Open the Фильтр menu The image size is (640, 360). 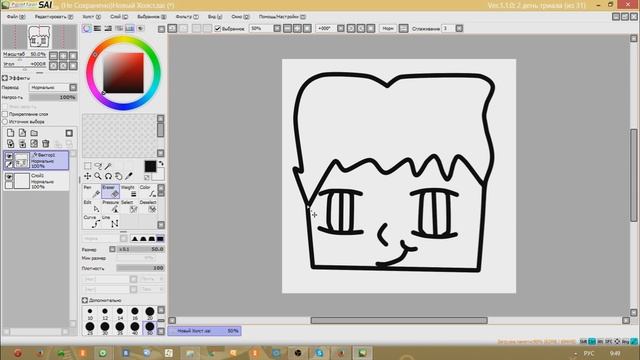point(187,17)
